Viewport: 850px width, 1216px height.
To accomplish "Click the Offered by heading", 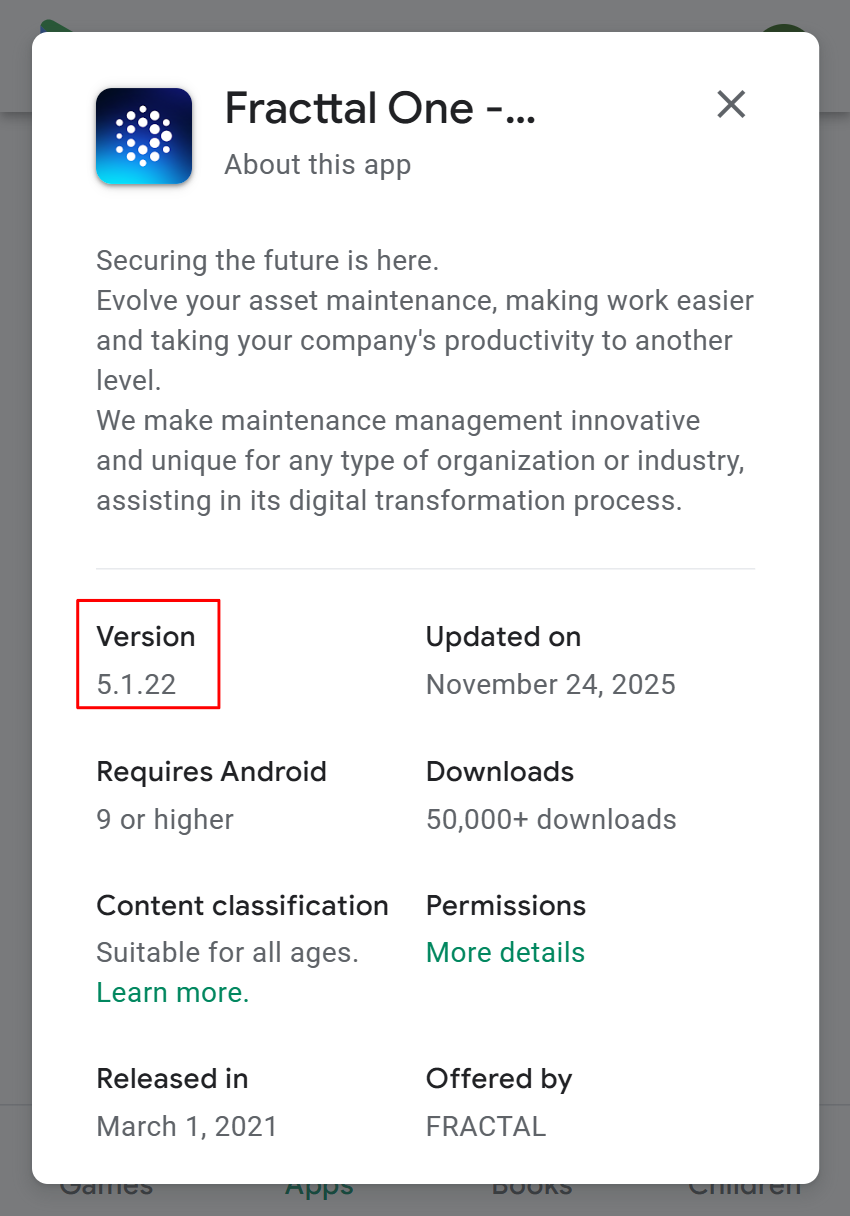I will point(499,1079).
